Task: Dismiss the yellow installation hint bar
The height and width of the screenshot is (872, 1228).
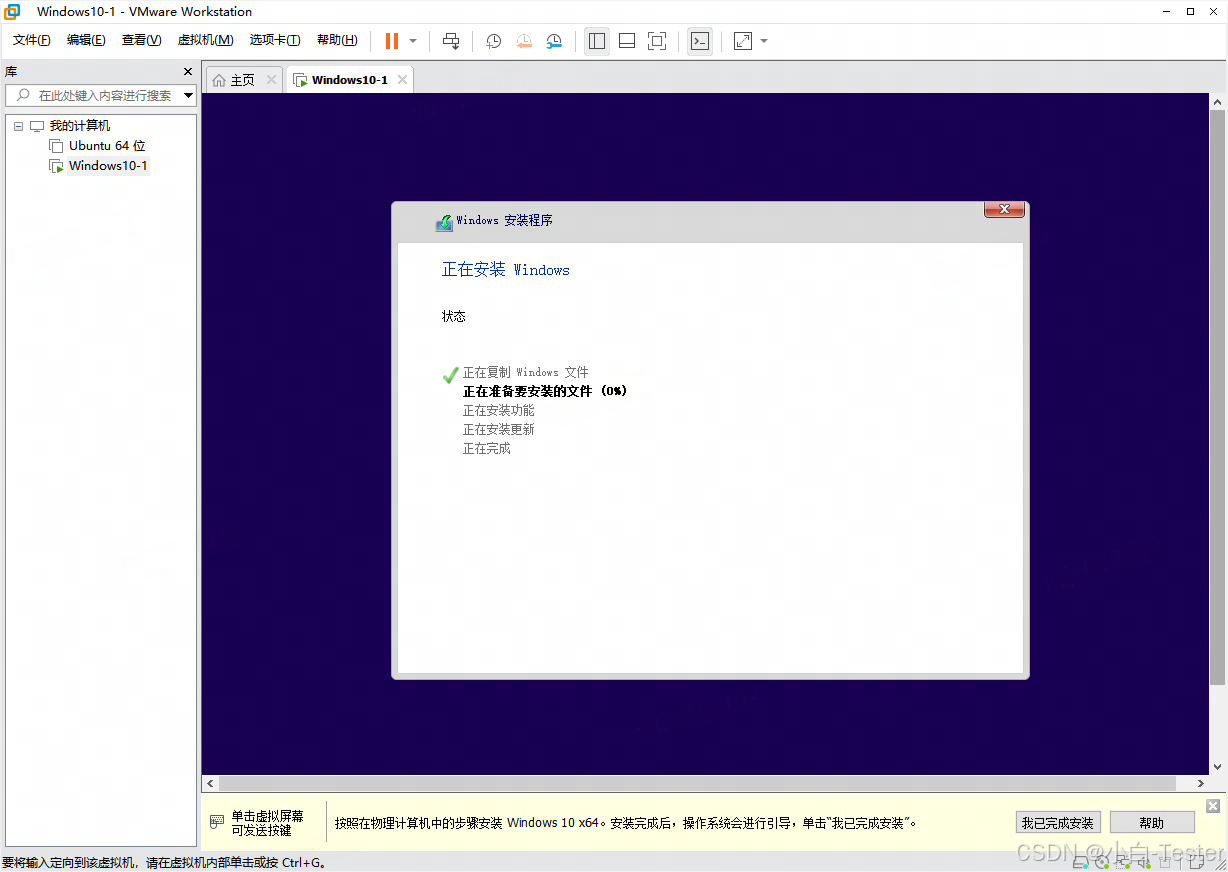Action: tap(1213, 806)
